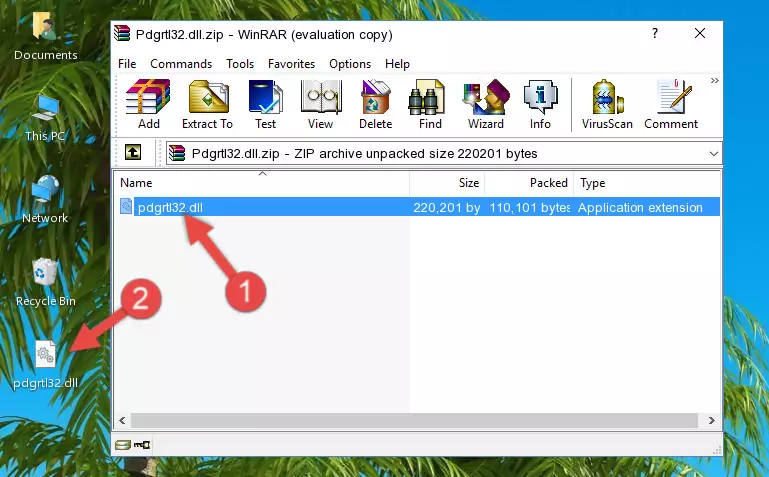Click the archive icon in address bar

click(x=177, y=153)
